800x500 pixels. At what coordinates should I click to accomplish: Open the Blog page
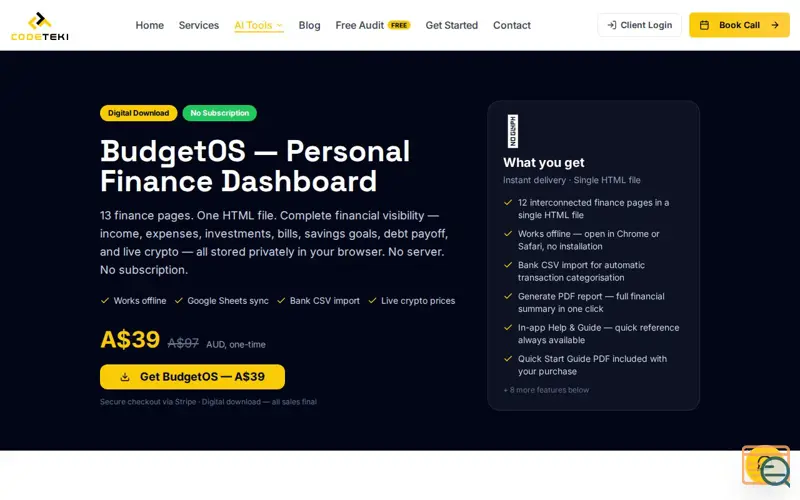[309, 25]
